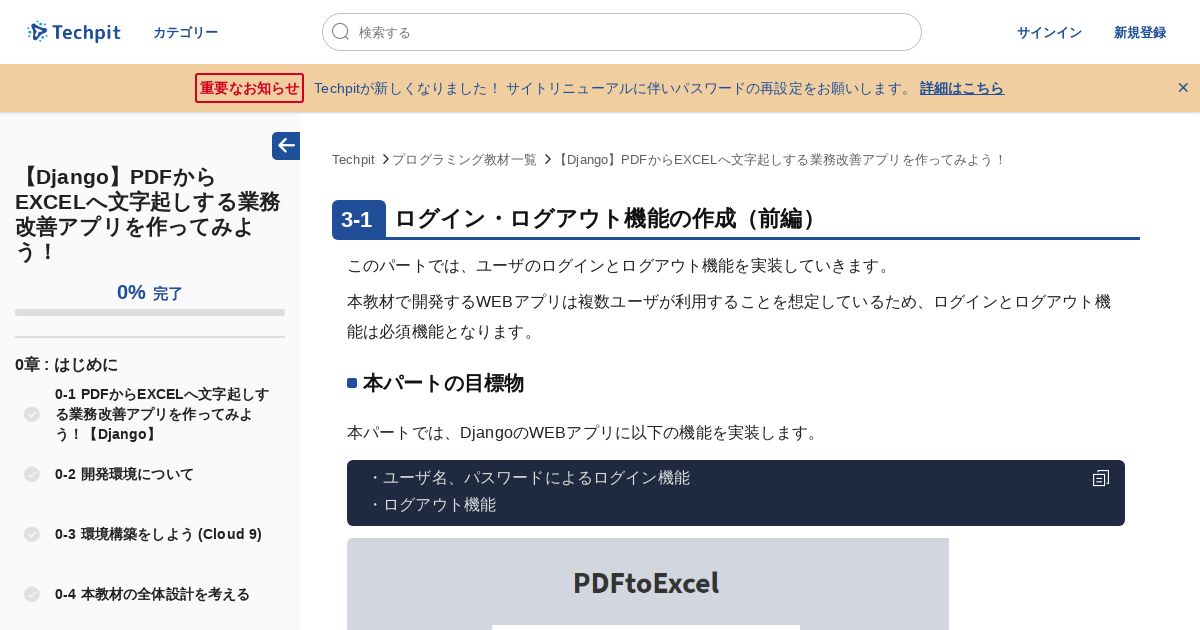
Task: Click the PDFtoExcel screenshot image
Action: pyautogui.click(x=648, y=584)
